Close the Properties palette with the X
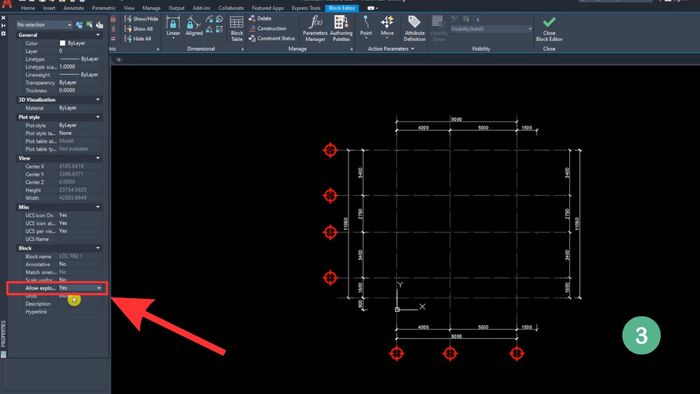This screenshot has height=394, width=700. pyautogui.click(x=3, y=18)
